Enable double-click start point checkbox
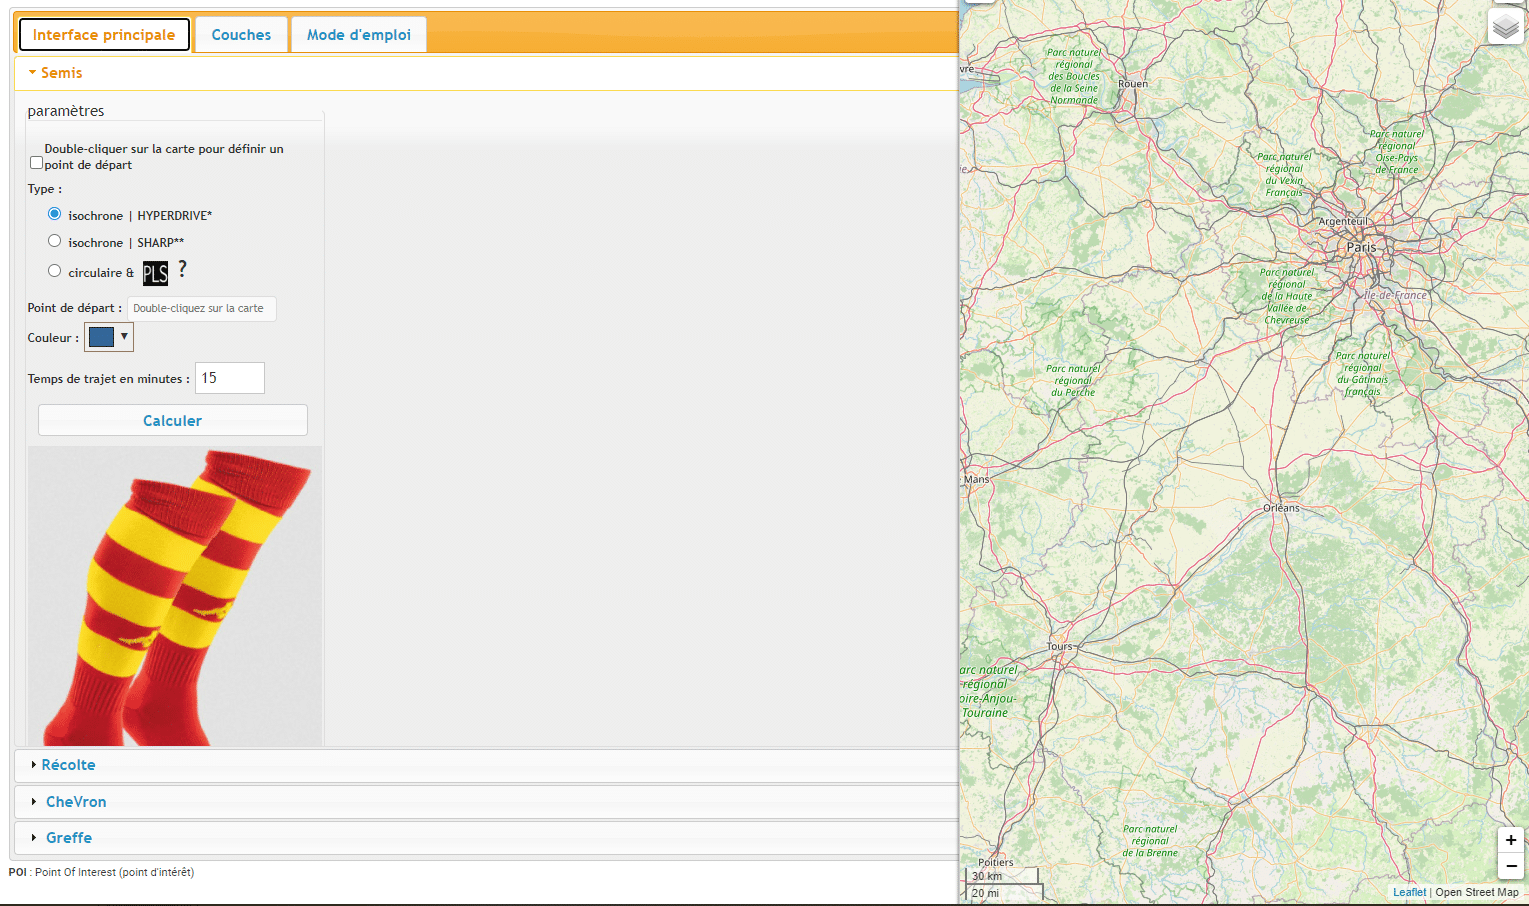Viewport: 1529px width, 906px height. click(x=37, y=163)
